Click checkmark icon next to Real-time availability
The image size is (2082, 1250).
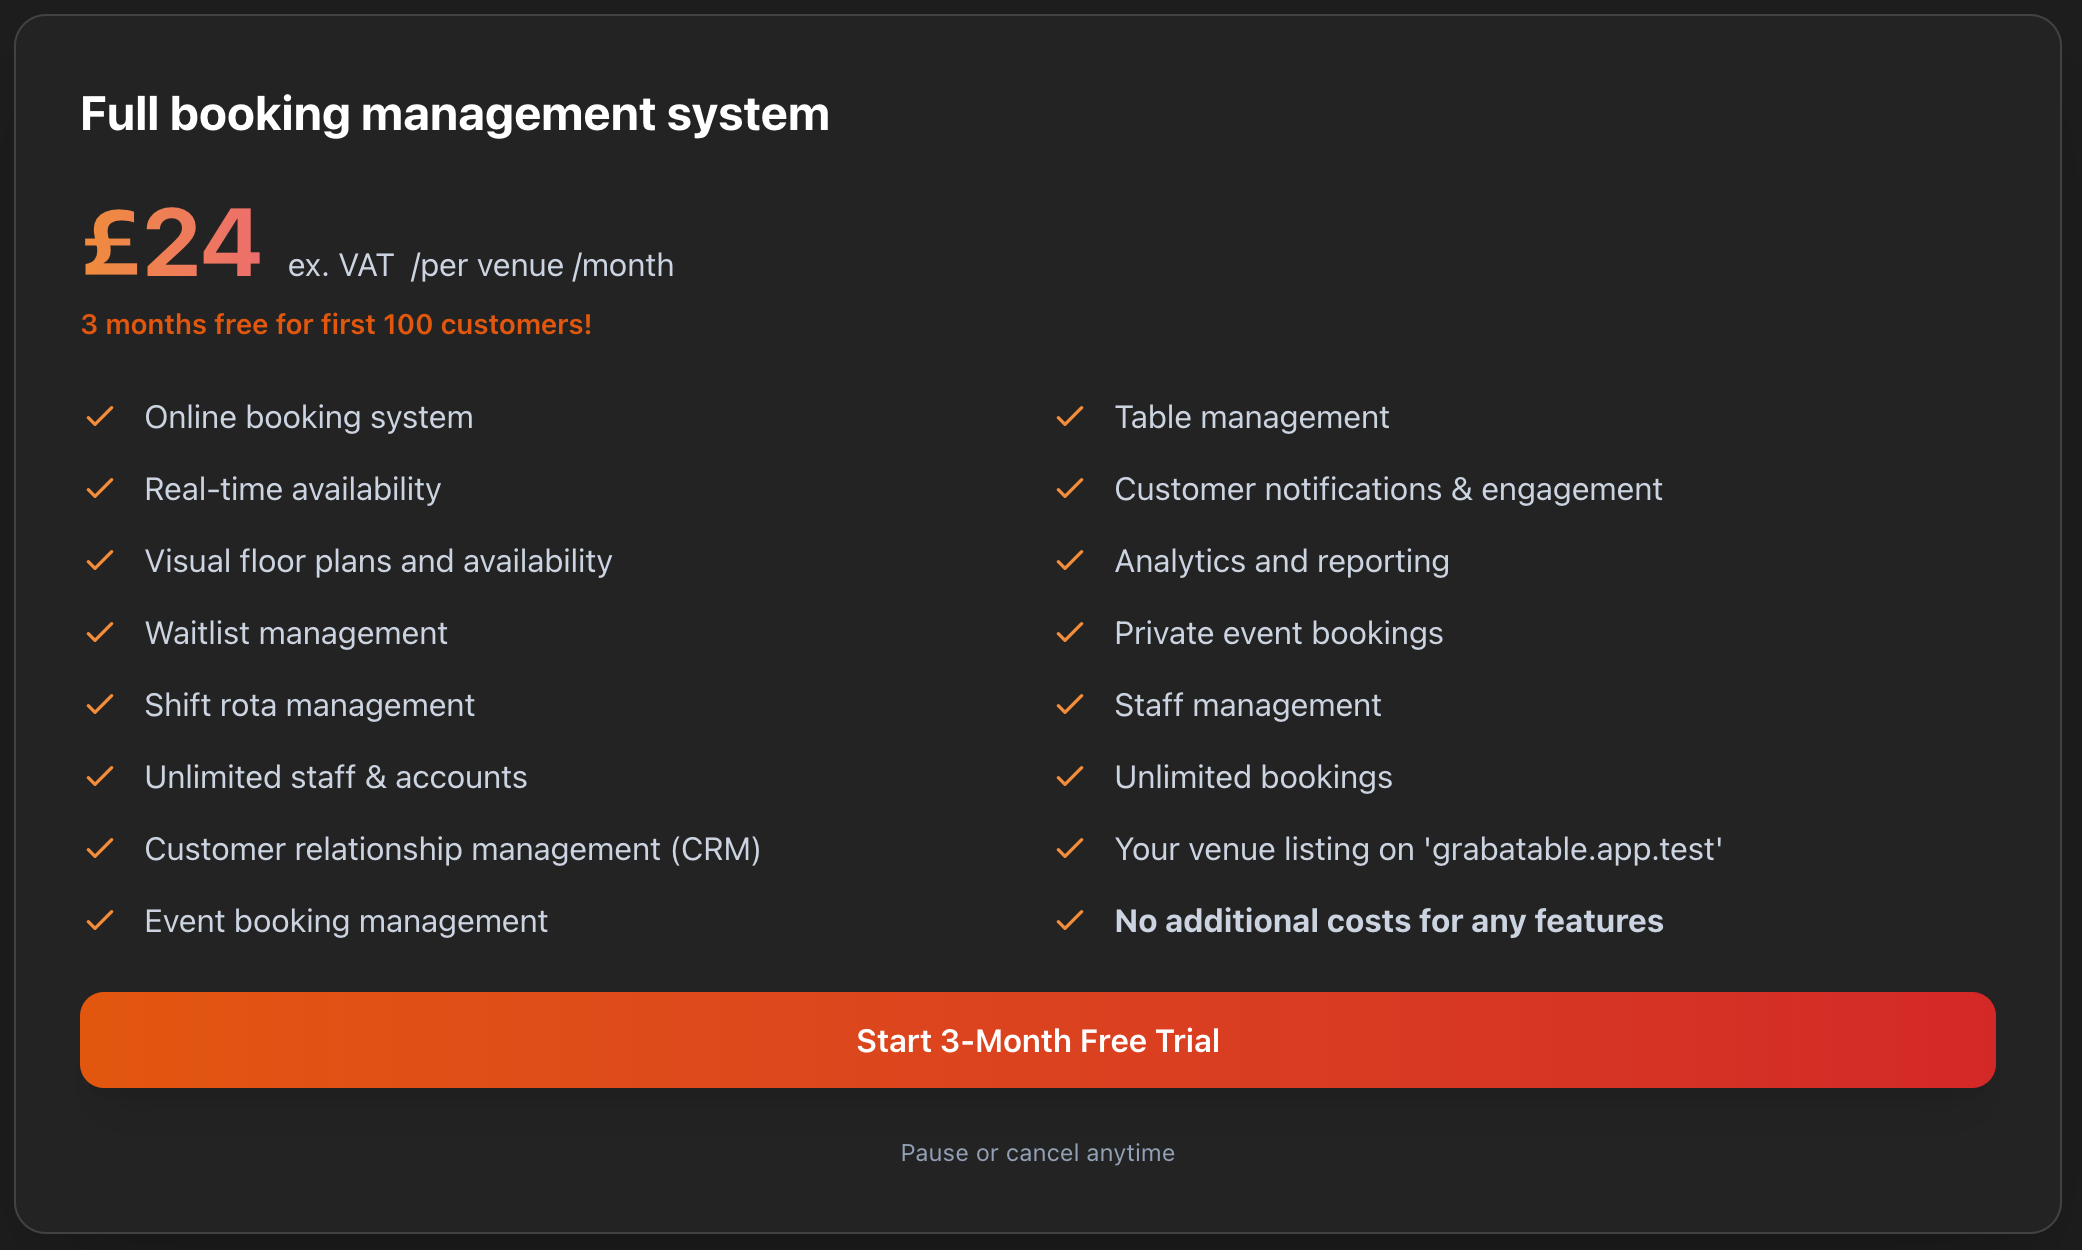pyautogui.click(x=100, y=489)
